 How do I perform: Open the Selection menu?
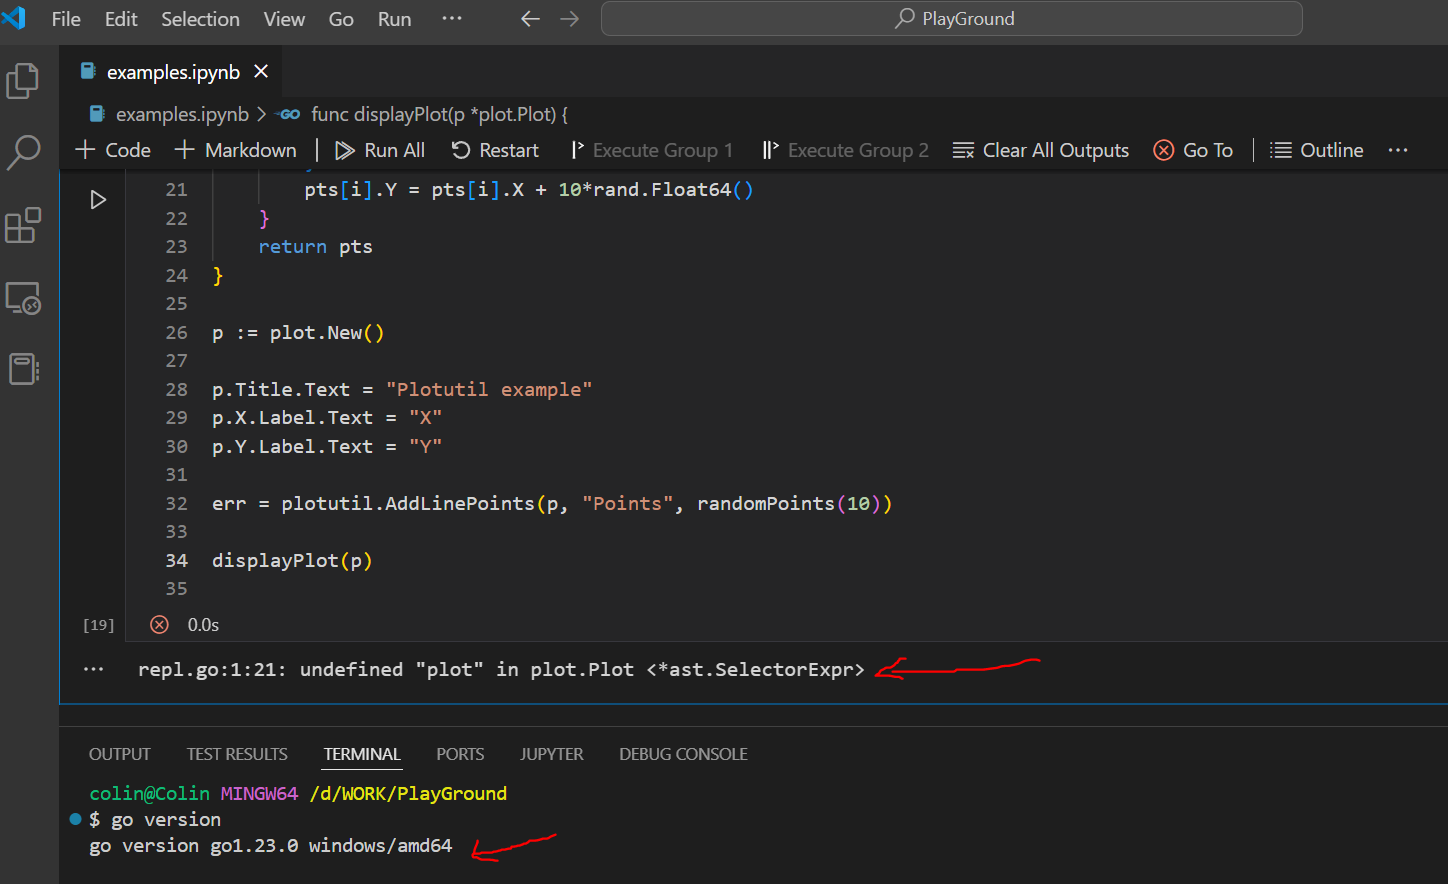click(200, 19)
